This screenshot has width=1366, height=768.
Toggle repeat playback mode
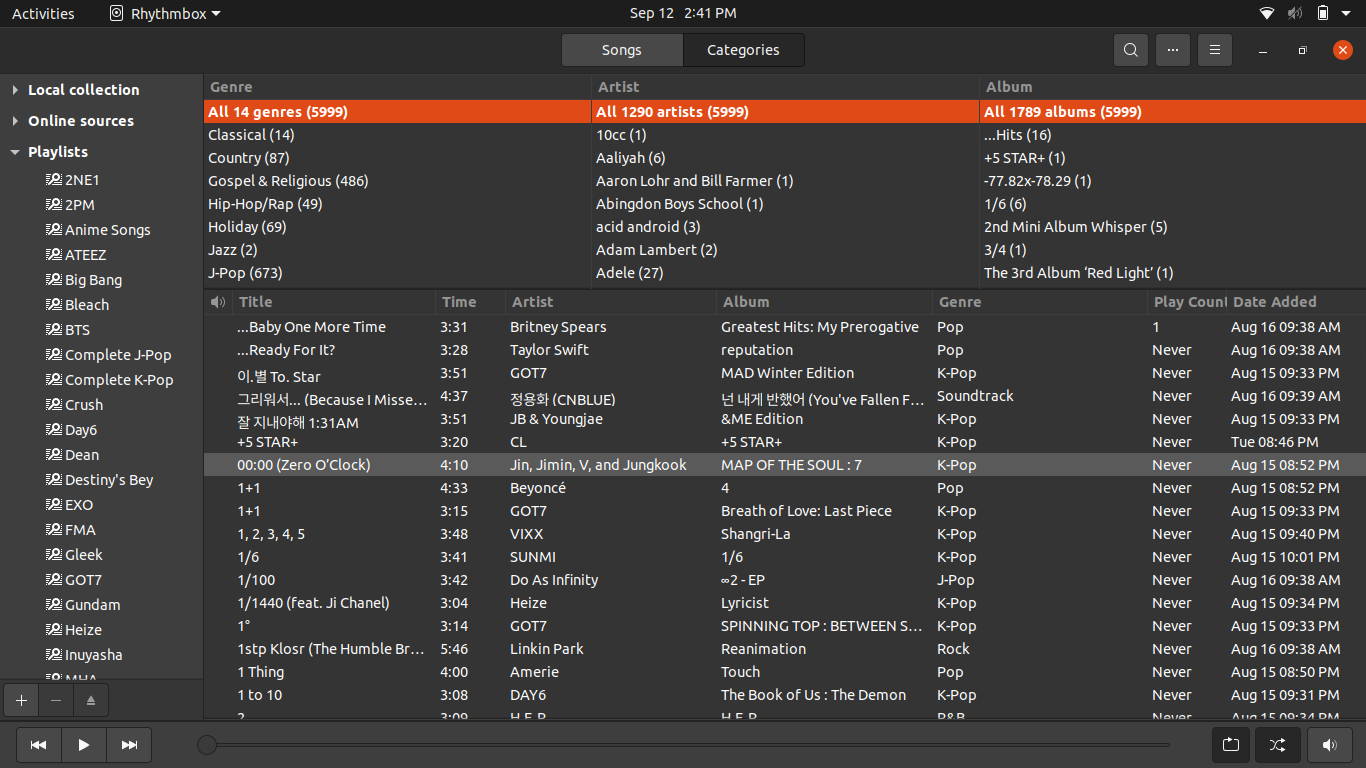coord(1230,745)
